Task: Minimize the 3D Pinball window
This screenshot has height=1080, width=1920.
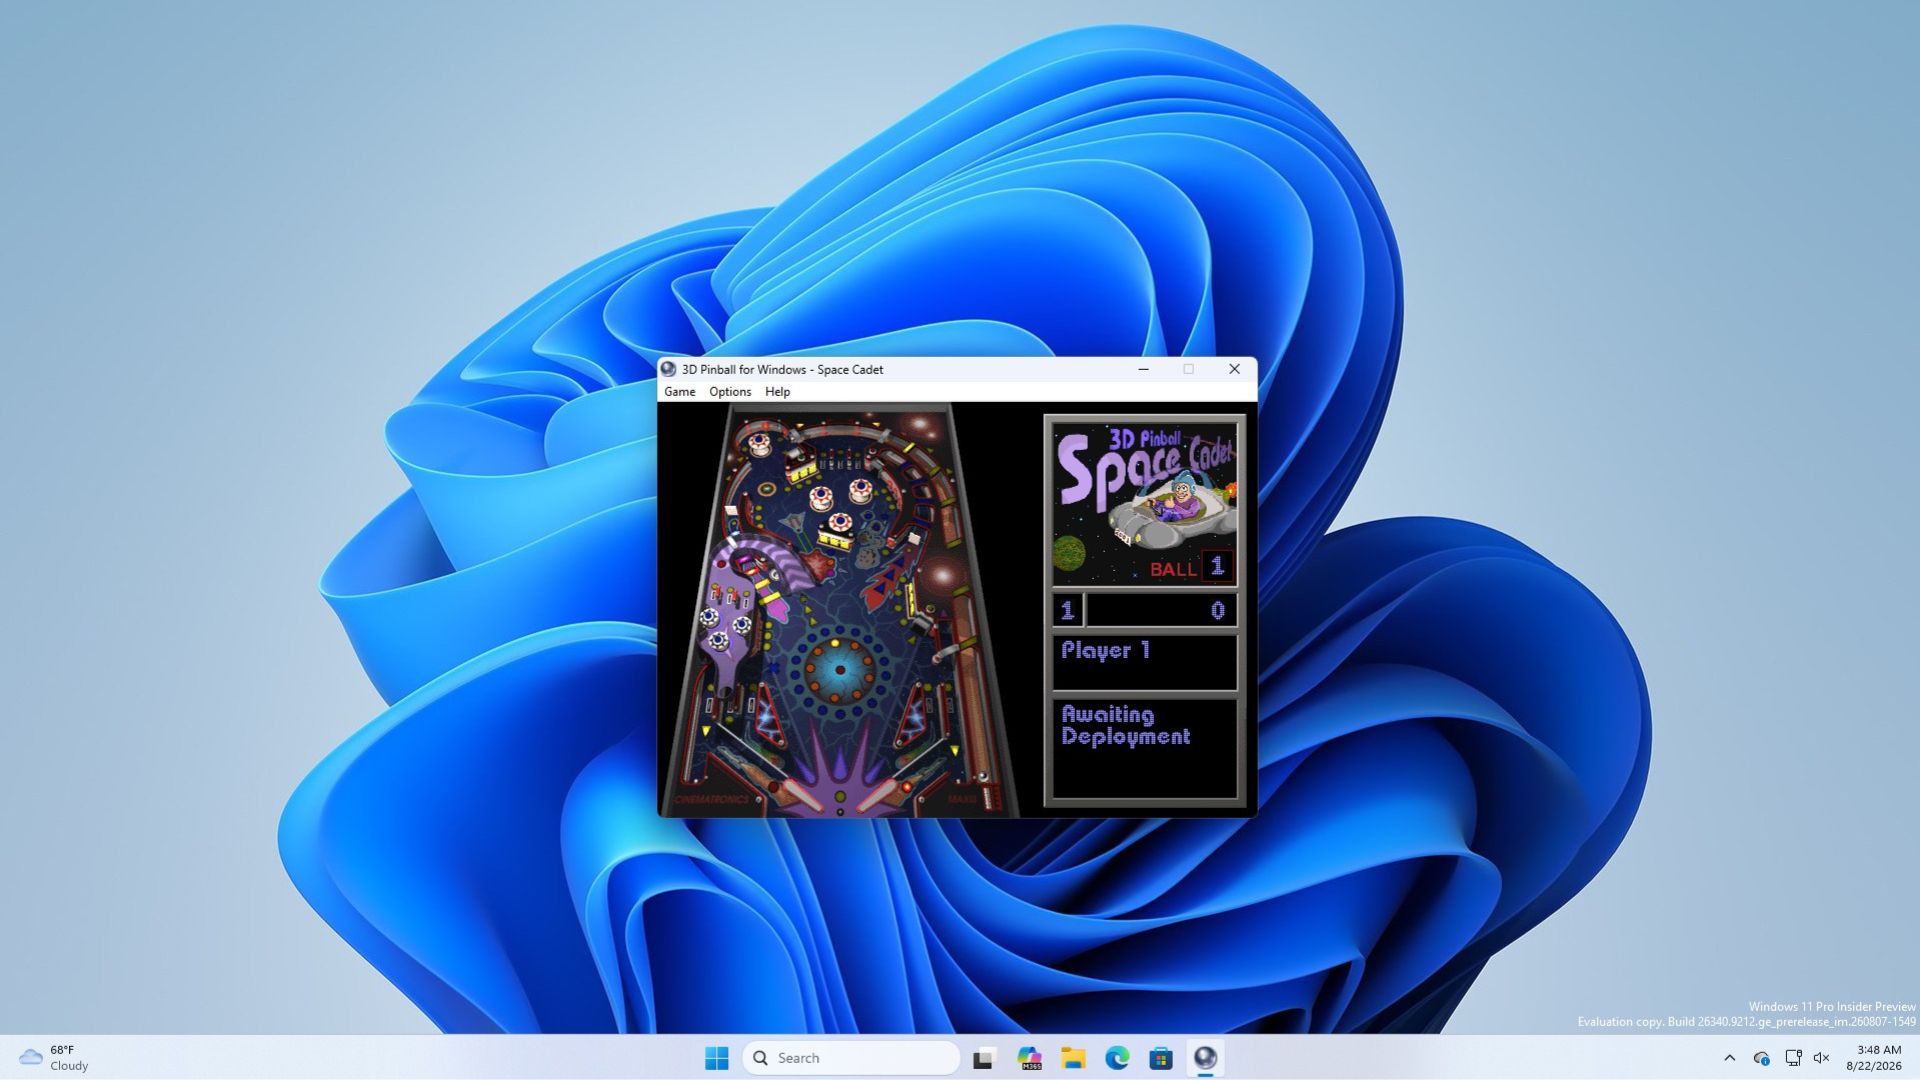Action: click(1143, 369)
